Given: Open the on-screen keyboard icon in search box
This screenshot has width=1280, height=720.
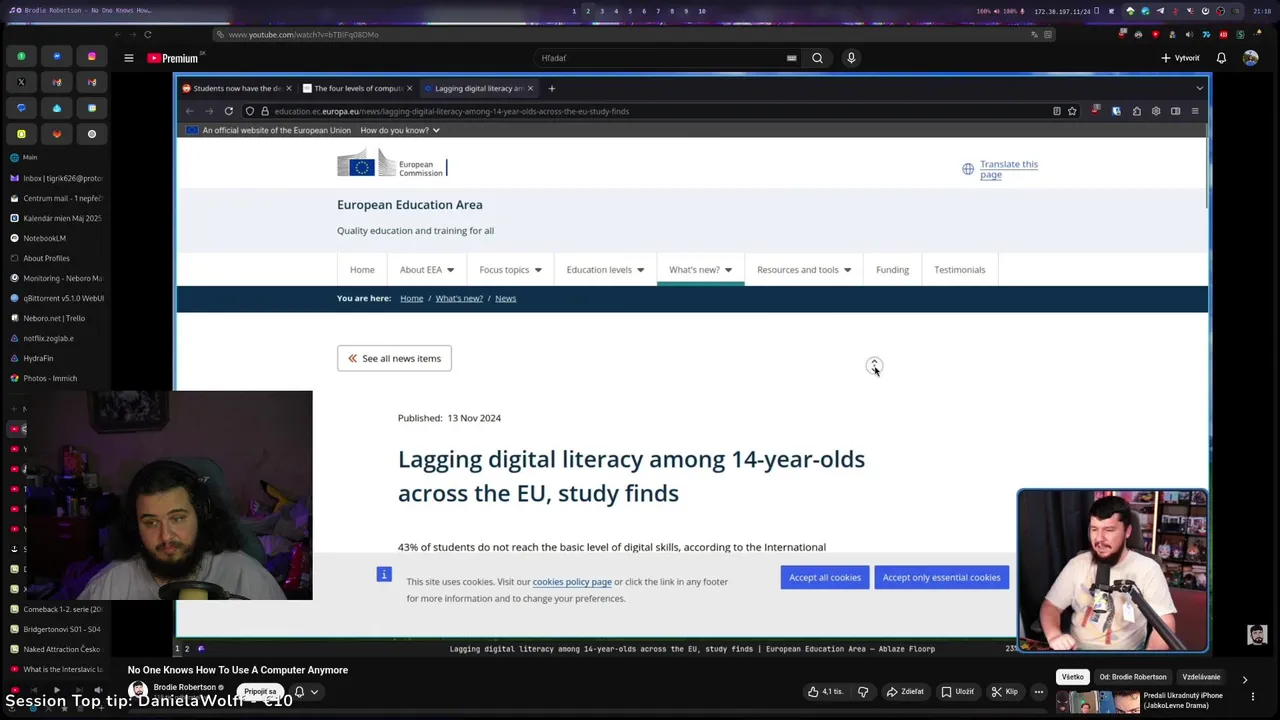Looking at the screenshot, I should (791, 58).
